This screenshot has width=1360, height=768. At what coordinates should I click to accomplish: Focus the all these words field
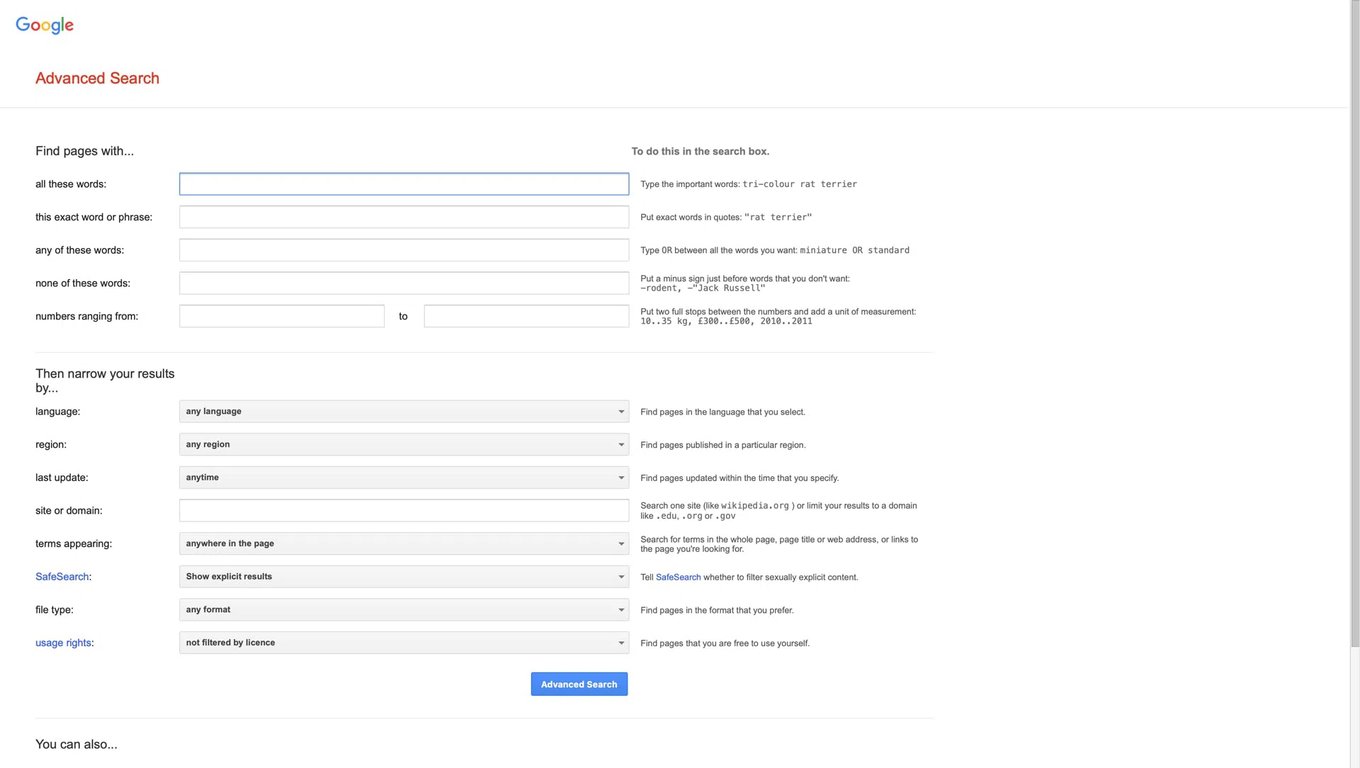(x=404, y=184)
